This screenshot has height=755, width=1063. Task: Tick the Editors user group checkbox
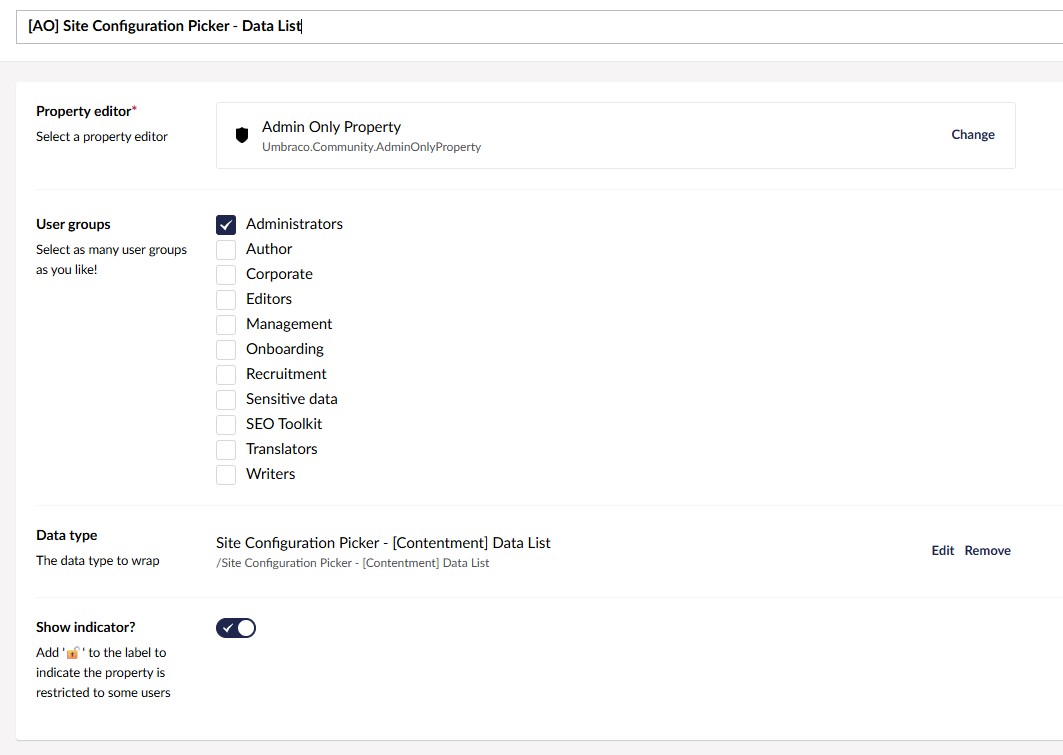click(226, 300)
